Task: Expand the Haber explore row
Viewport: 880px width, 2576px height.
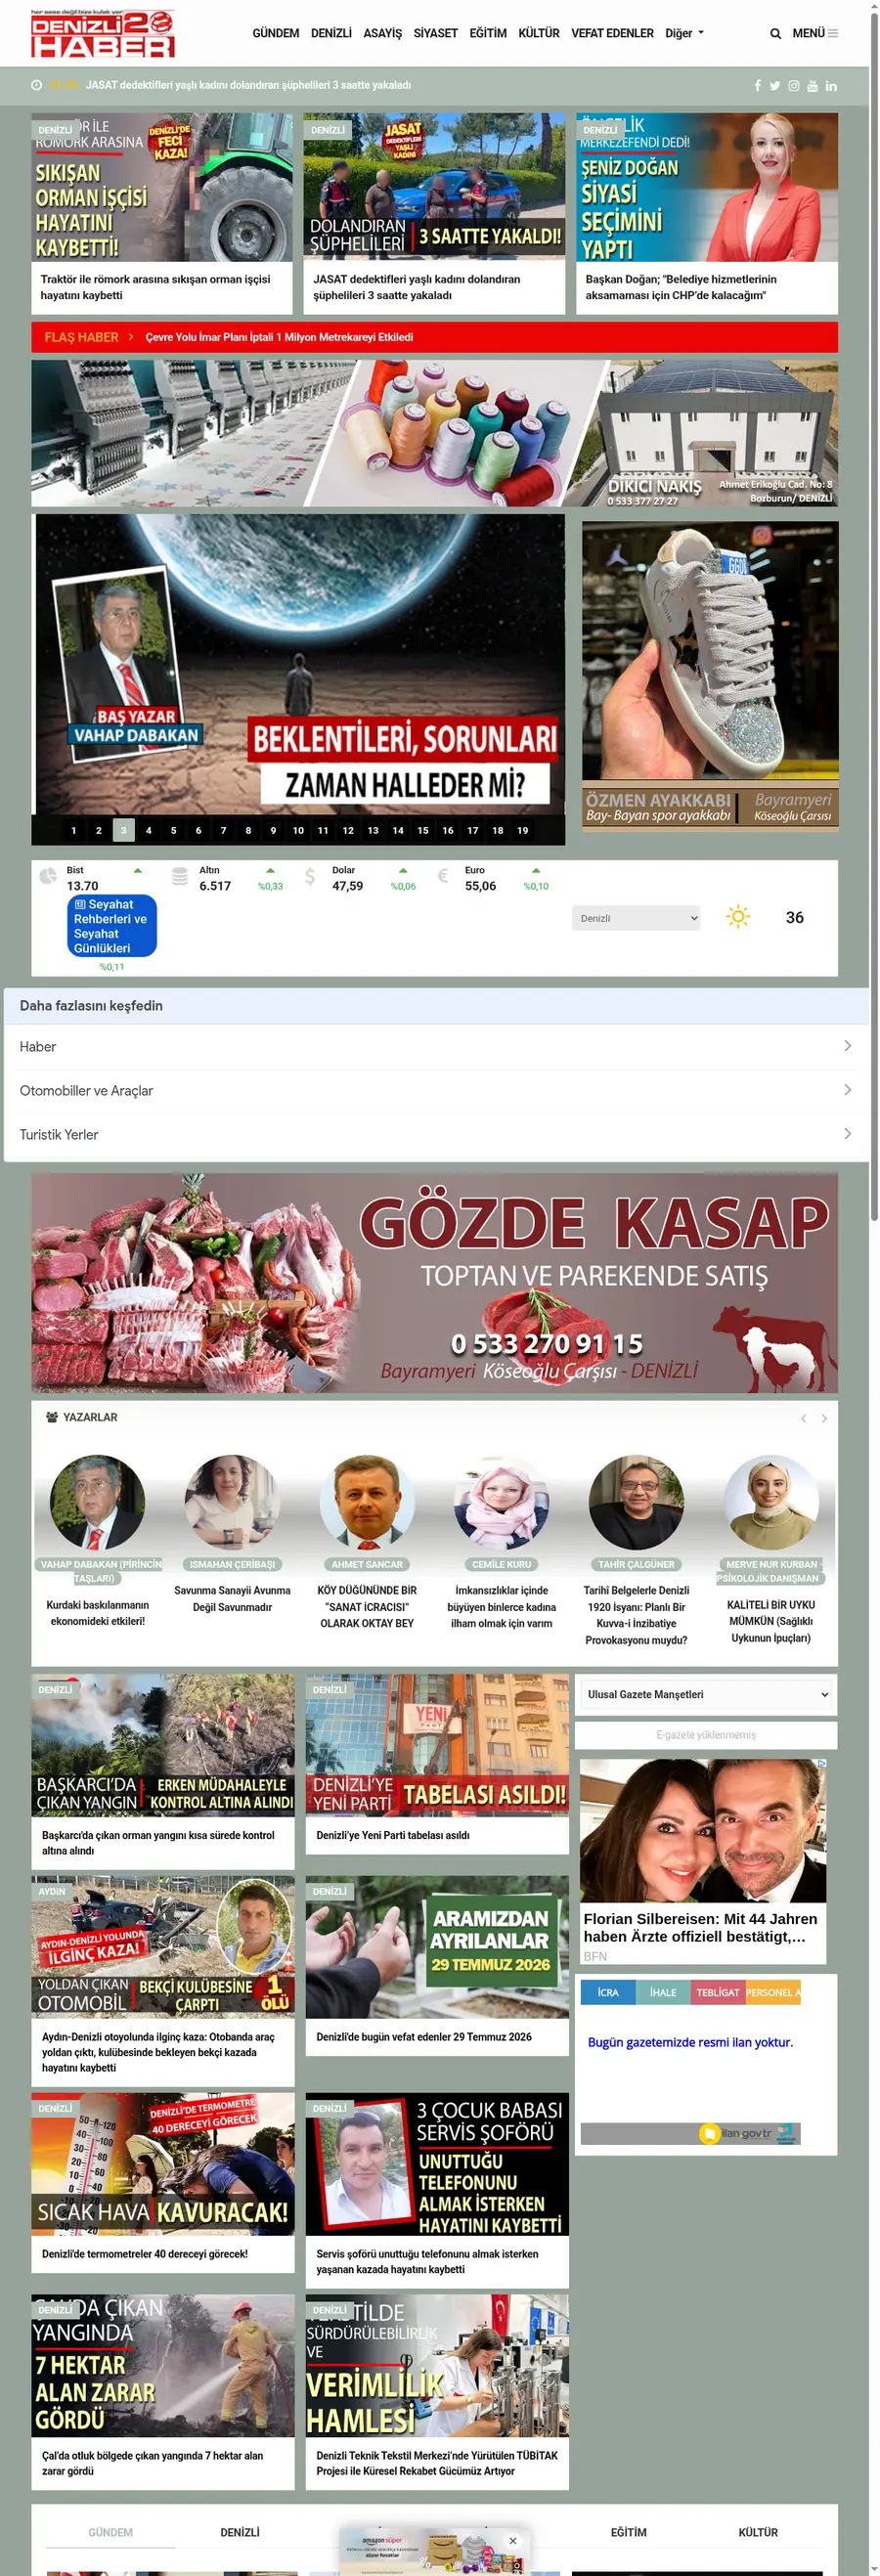Action: tap(436, 1046)
